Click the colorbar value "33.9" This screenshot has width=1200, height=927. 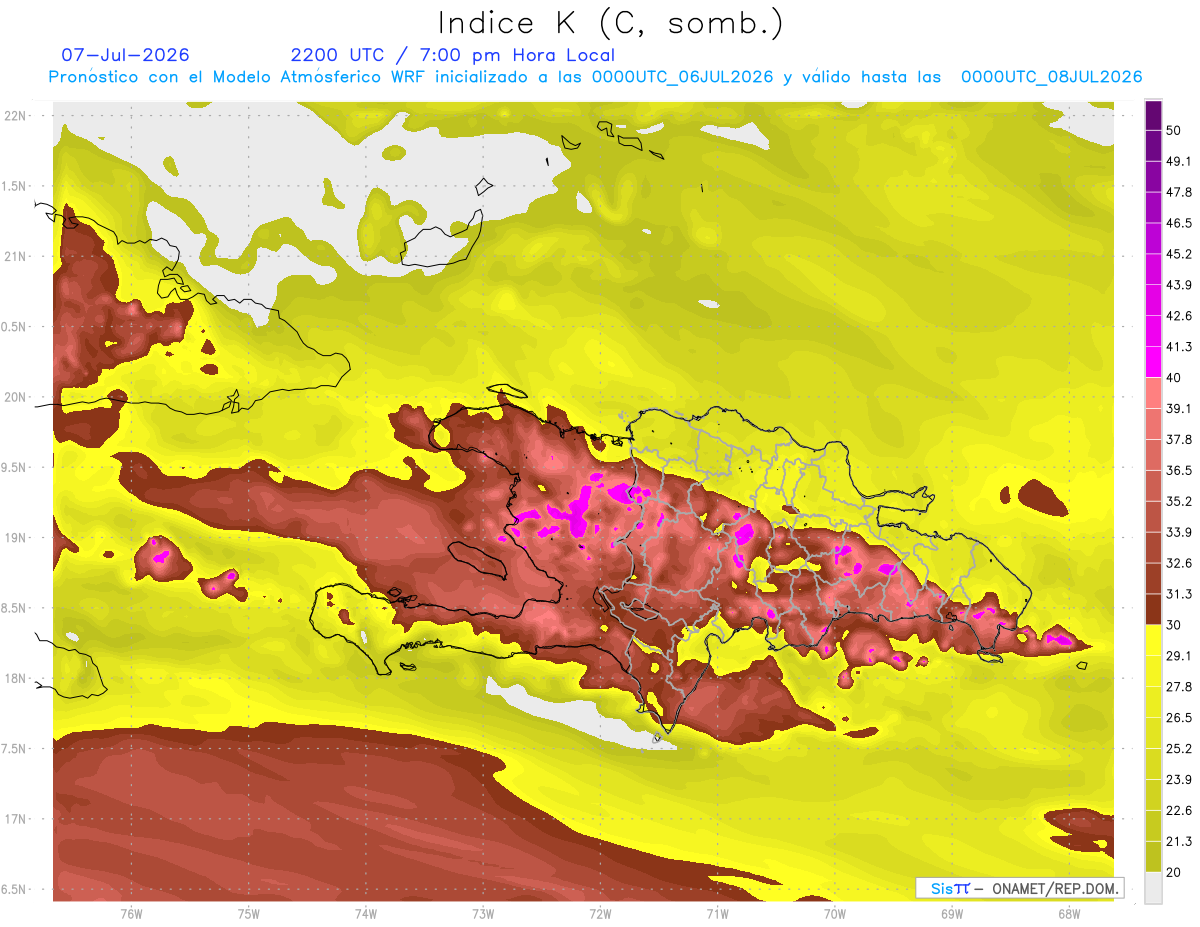coord(1178,532)
